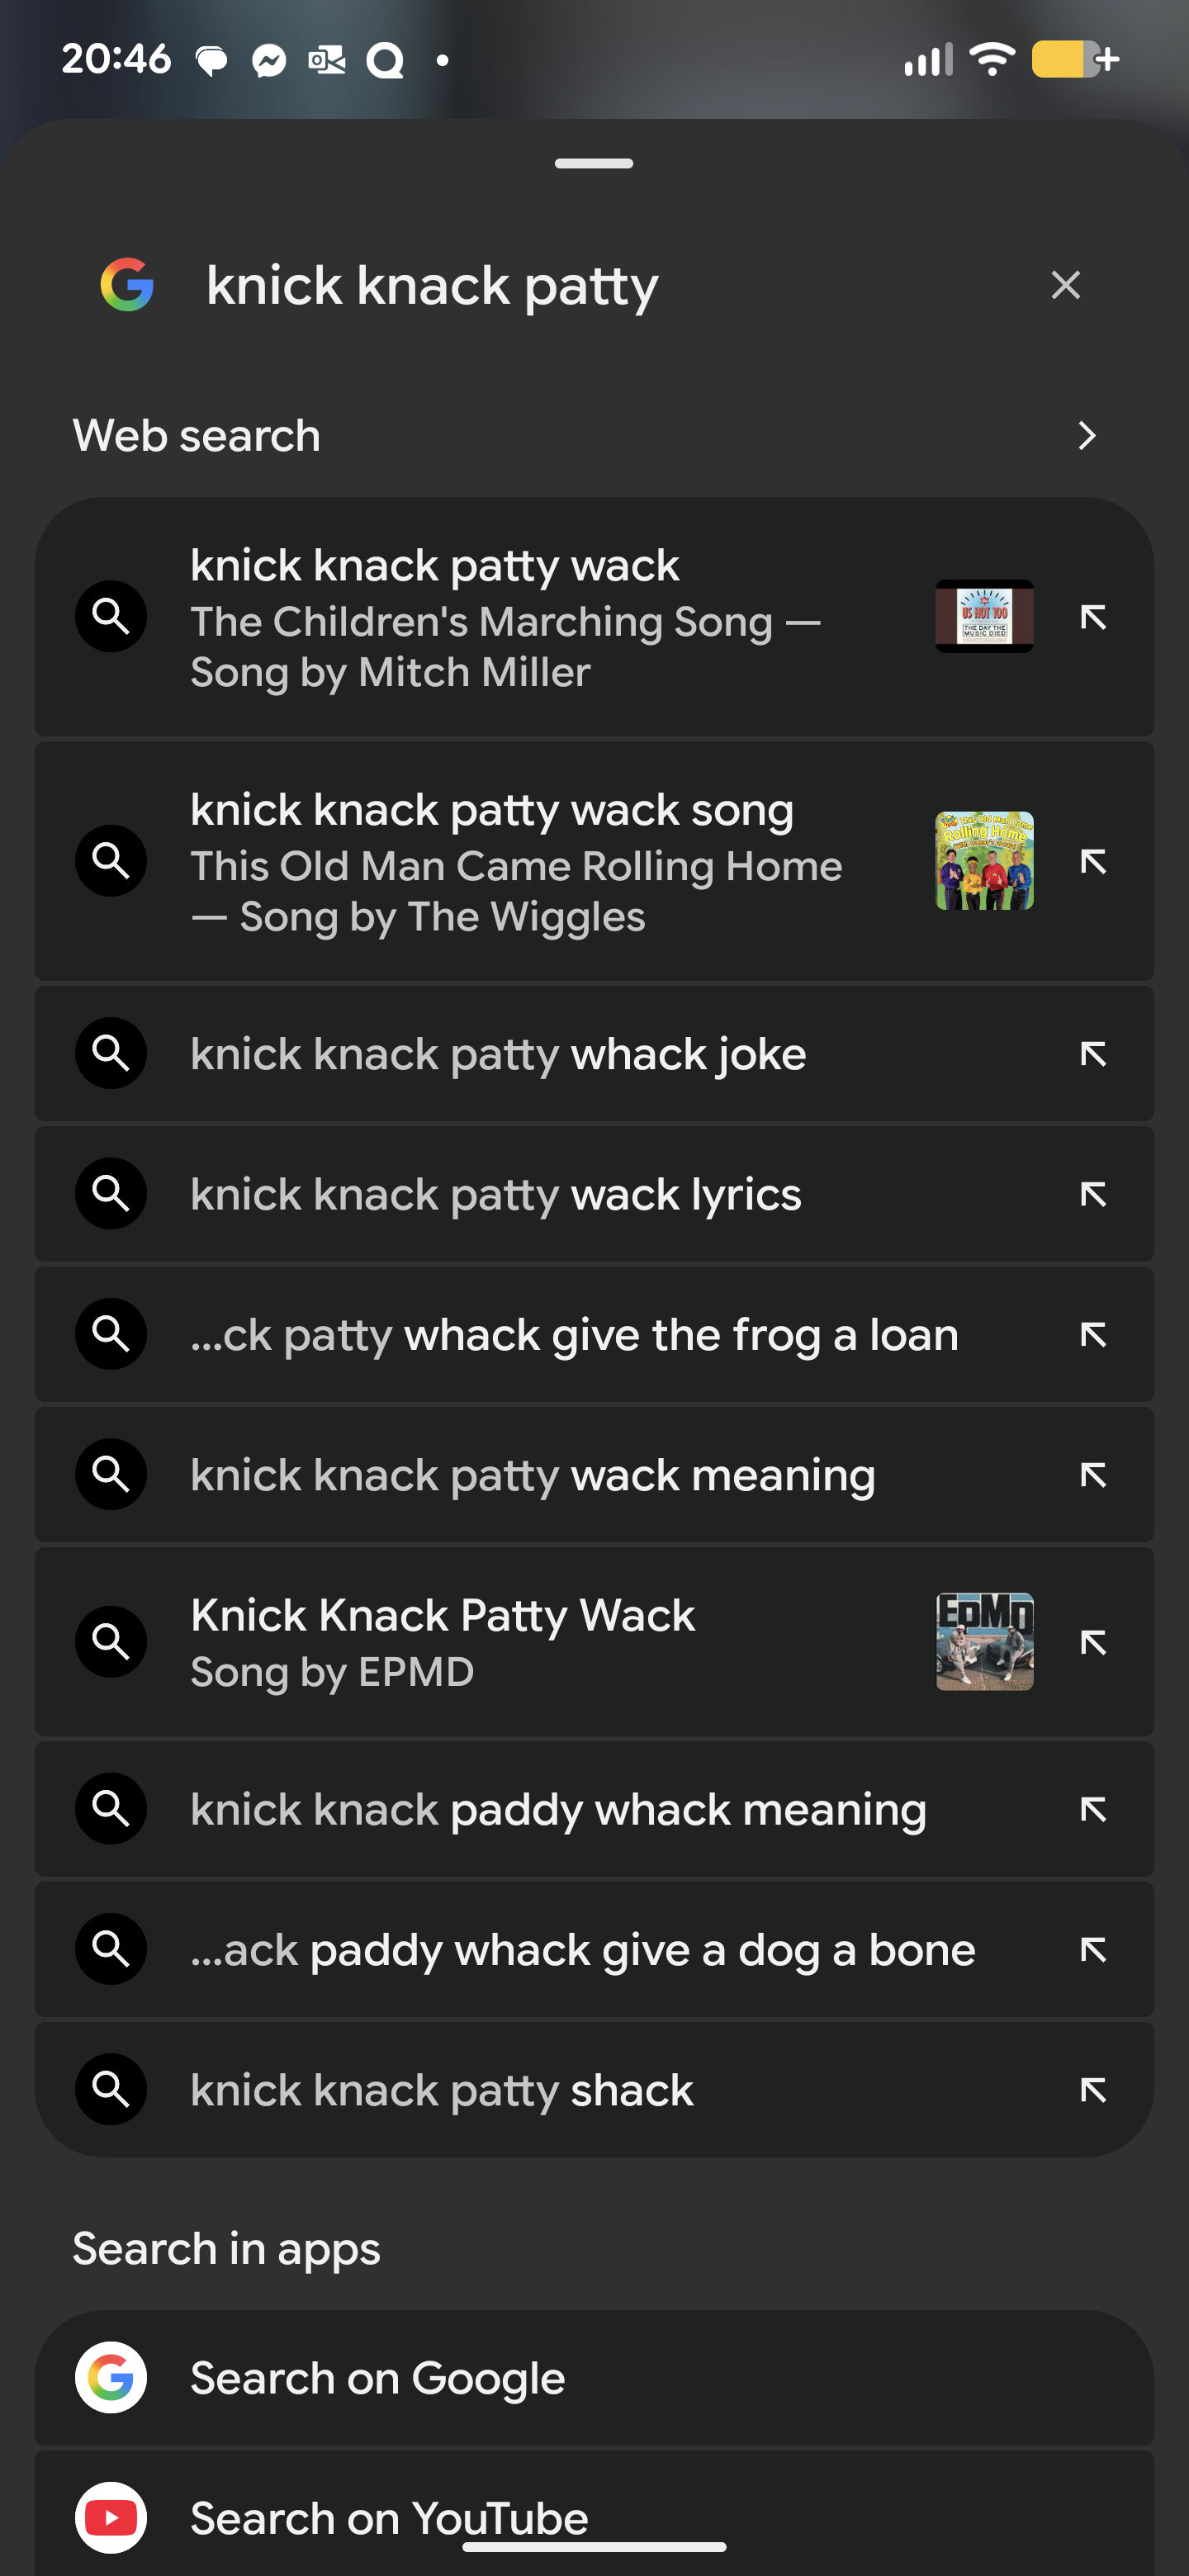
Task: Tap search icon beside 'wack lyrics' suggestion
Action: 111,1194
